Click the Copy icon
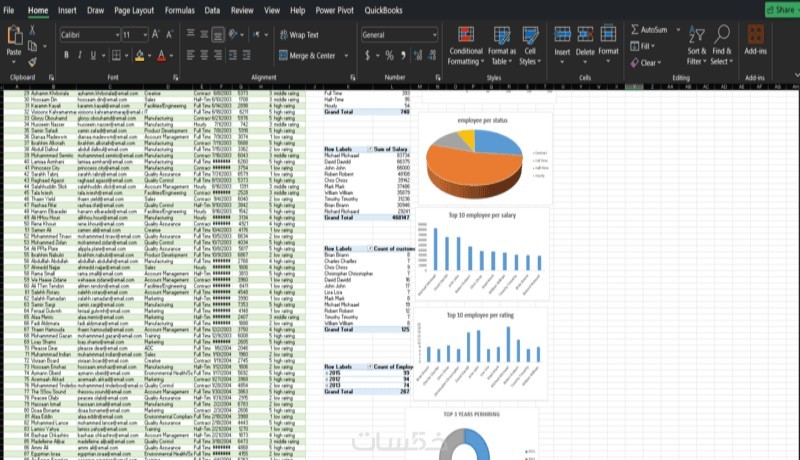The width and height of the screenshot is (800, 460). coord(33,46)
